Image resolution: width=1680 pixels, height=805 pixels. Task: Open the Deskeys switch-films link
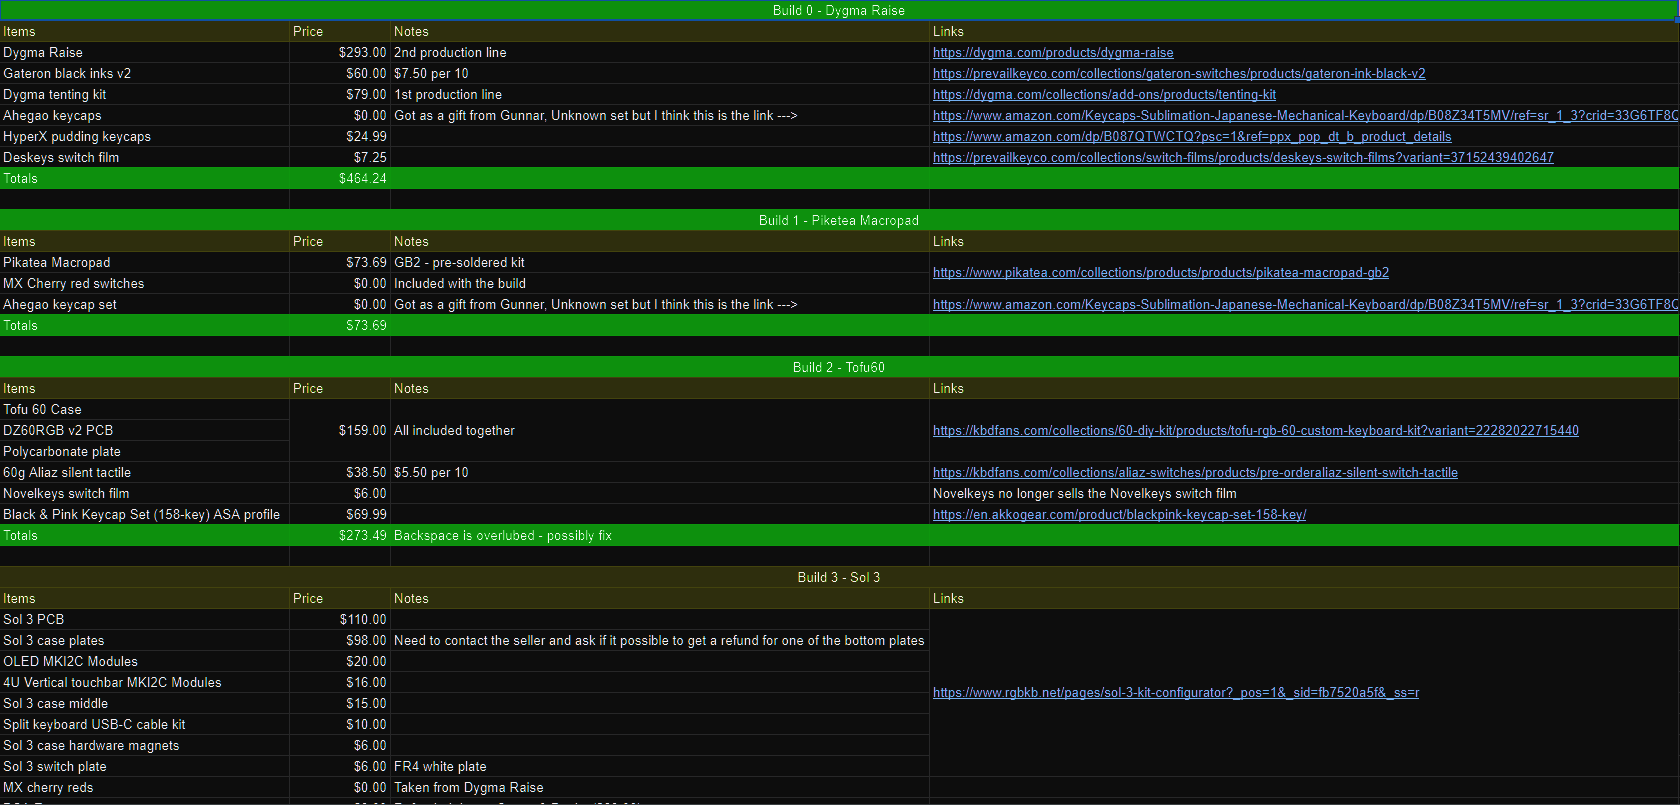(x=1243, y=158)
